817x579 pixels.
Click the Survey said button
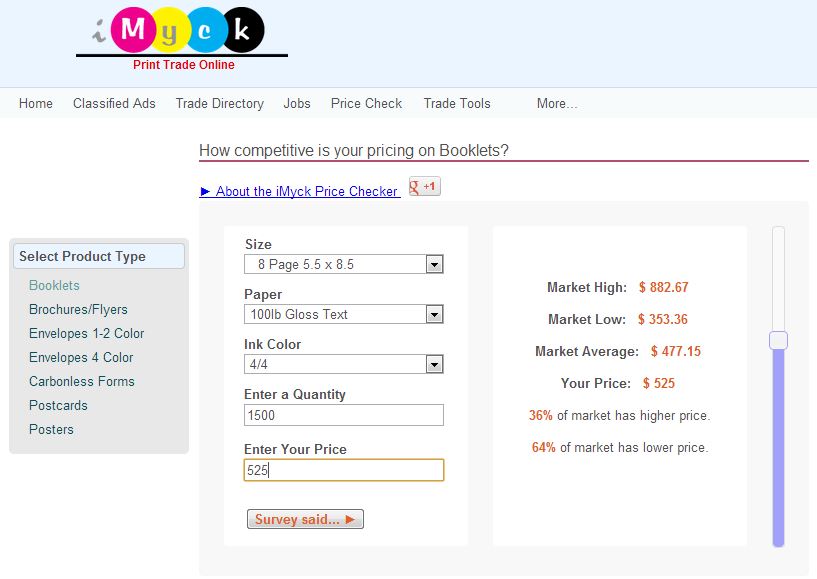tap(305, 518)
